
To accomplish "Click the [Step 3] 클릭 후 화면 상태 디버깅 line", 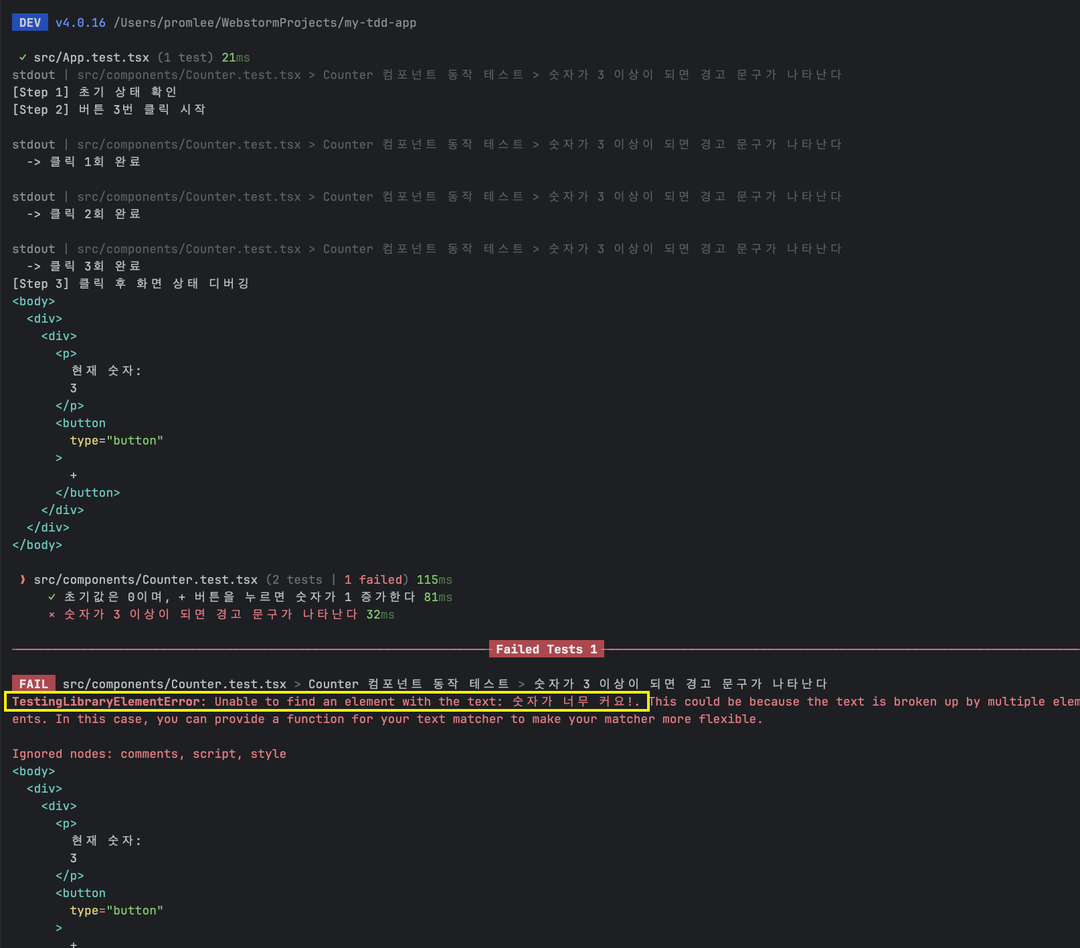I will point(130,283).
